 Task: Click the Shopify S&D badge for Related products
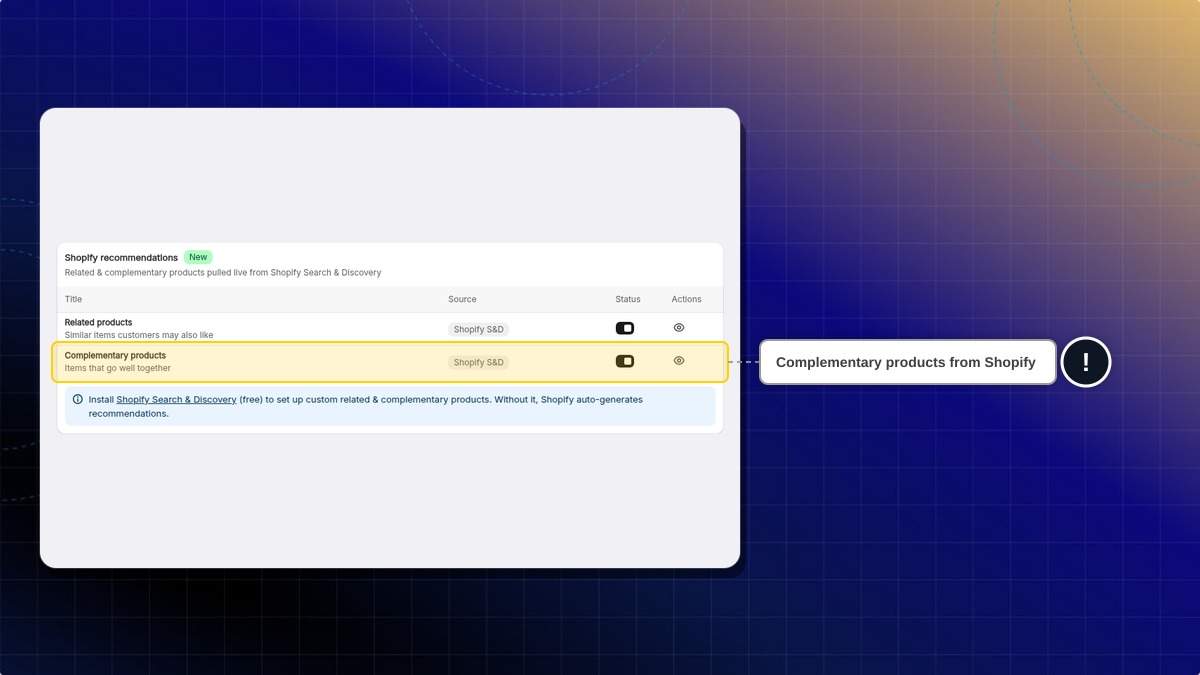click(478, 329)
